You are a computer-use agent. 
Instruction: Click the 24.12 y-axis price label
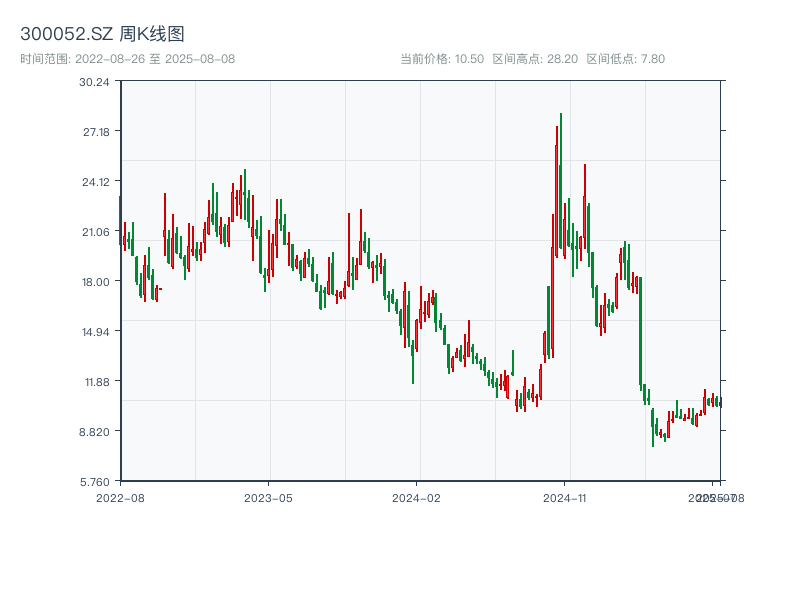tap(95, 182)
